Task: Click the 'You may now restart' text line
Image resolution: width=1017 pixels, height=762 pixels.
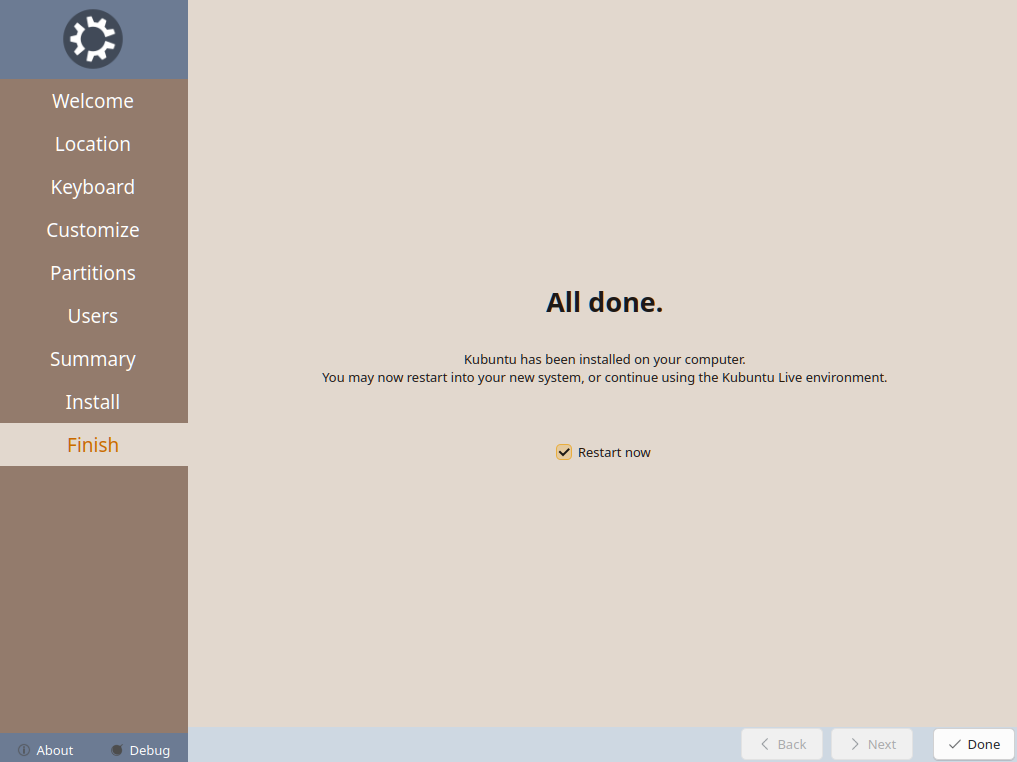Action: click(x=604, y=378)
